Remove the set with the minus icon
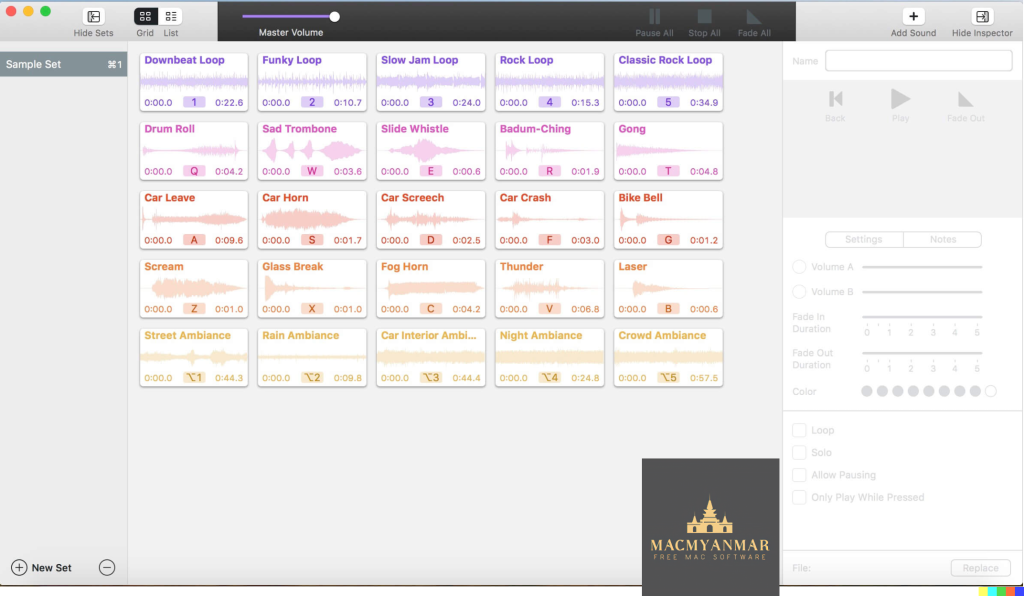Viewport: 1024px width, 596px height. [107, 567]
